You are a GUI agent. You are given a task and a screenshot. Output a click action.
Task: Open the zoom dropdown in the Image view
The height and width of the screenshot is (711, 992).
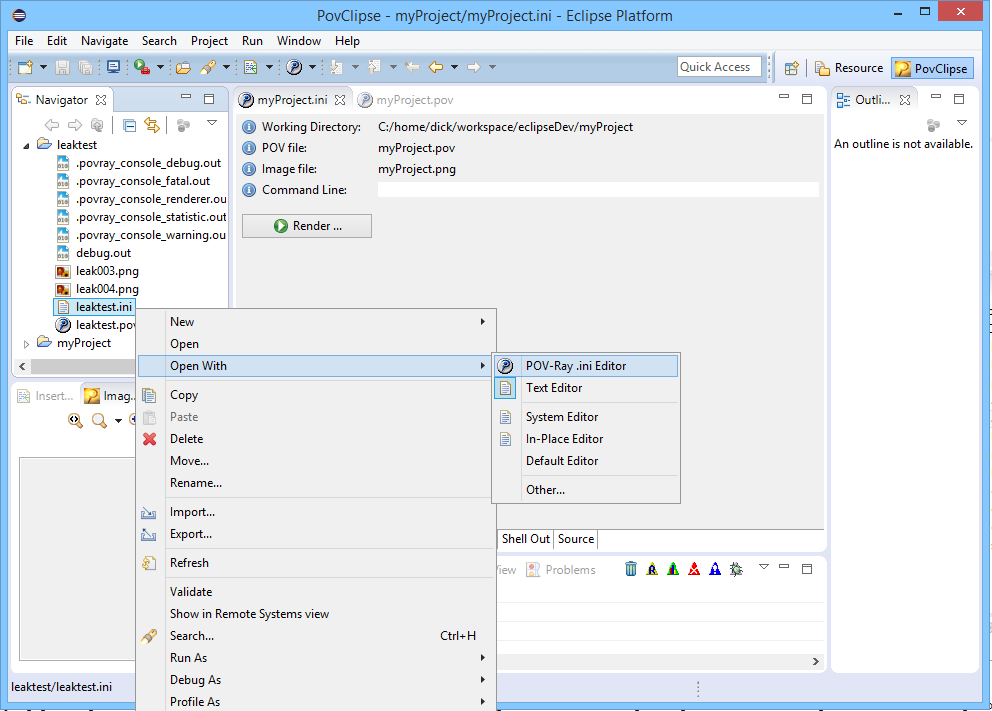click(118, 421)
